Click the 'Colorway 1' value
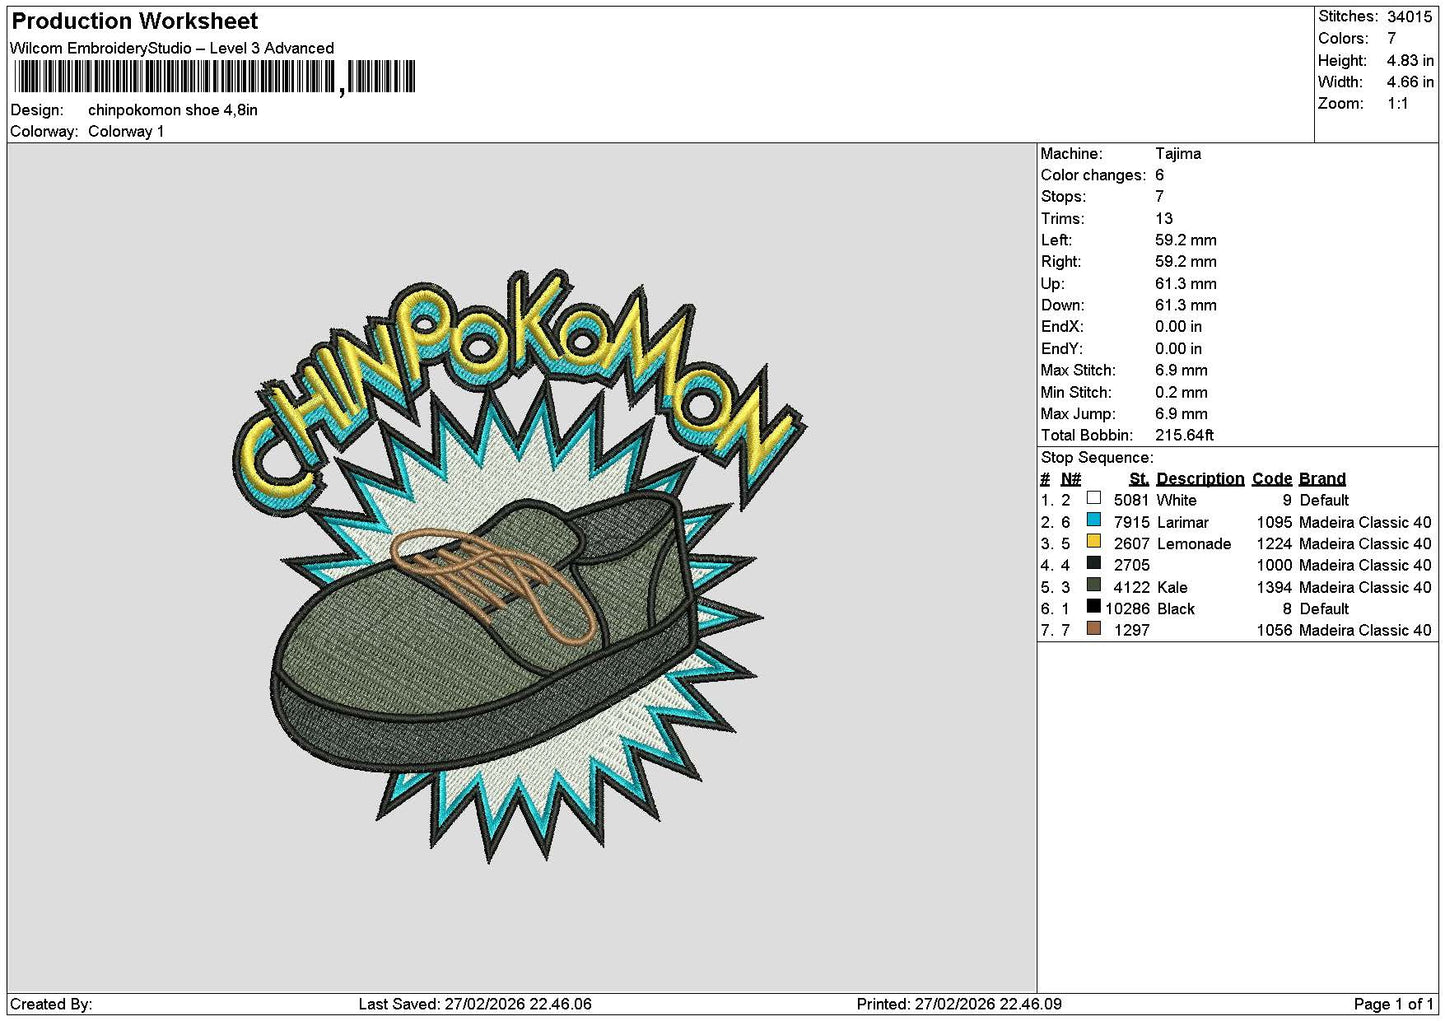This screenshot has width=1445, height=1021. click(126, 132)
